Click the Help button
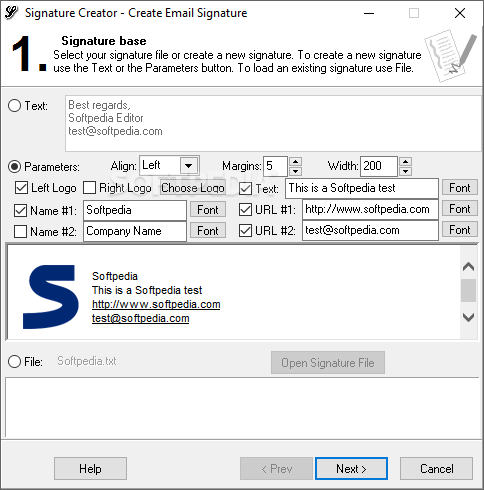The height and width of the screenshot is (490, 484). (90, 469)
